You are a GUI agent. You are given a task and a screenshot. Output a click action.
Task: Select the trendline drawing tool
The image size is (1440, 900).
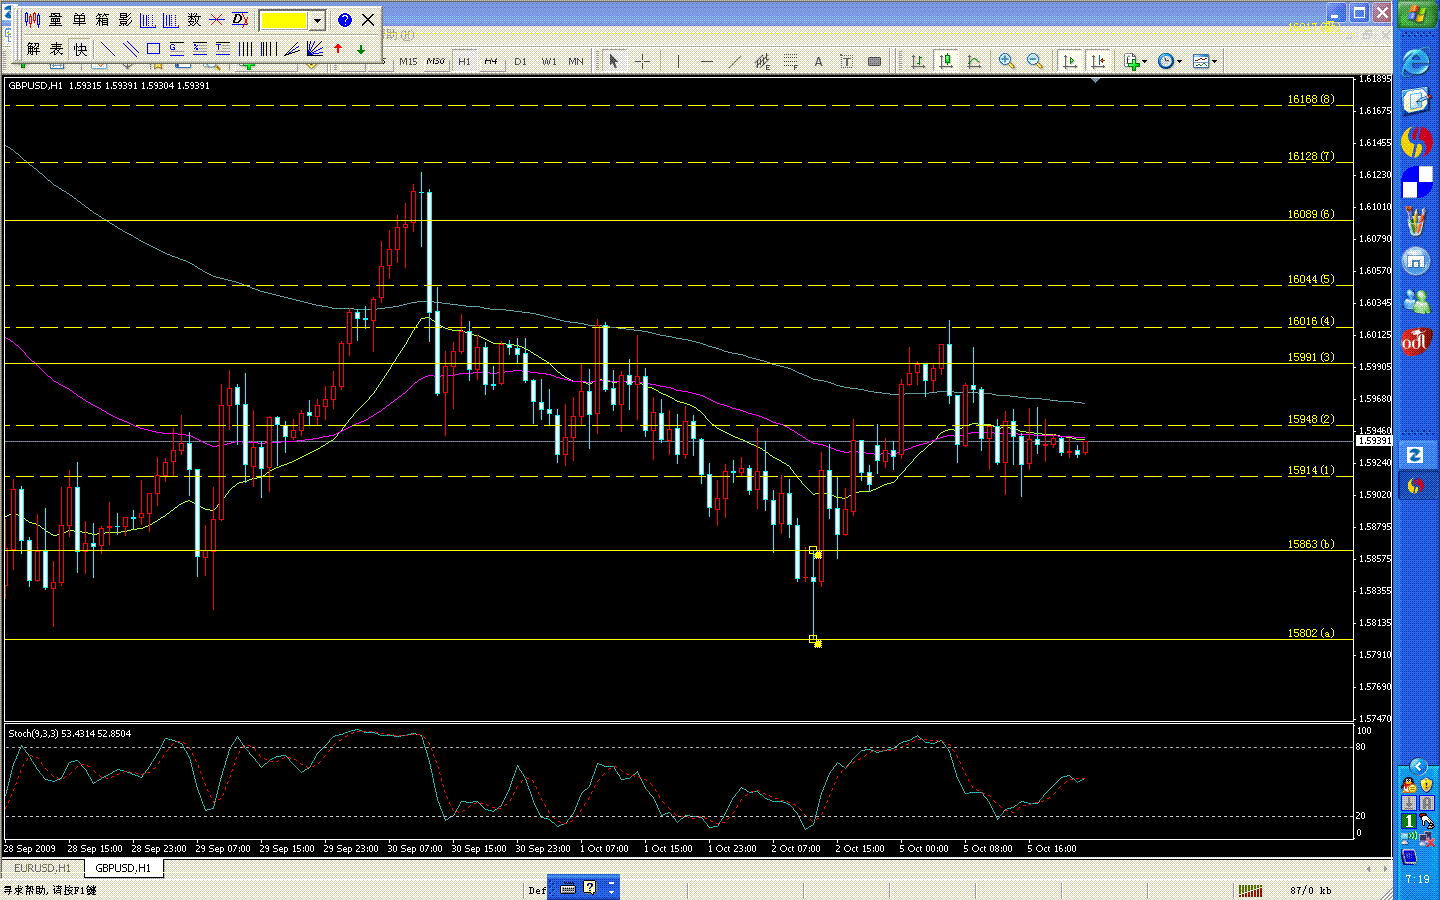[x=735, y=61]
